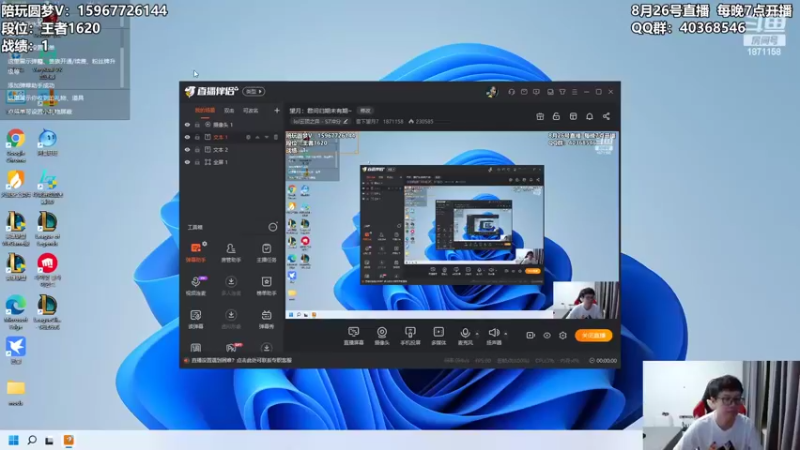Image resolution: width=800 pixels, height=450 pixels.
Task: Click the unlock padlock icon in room header
Action: [556, 116]
